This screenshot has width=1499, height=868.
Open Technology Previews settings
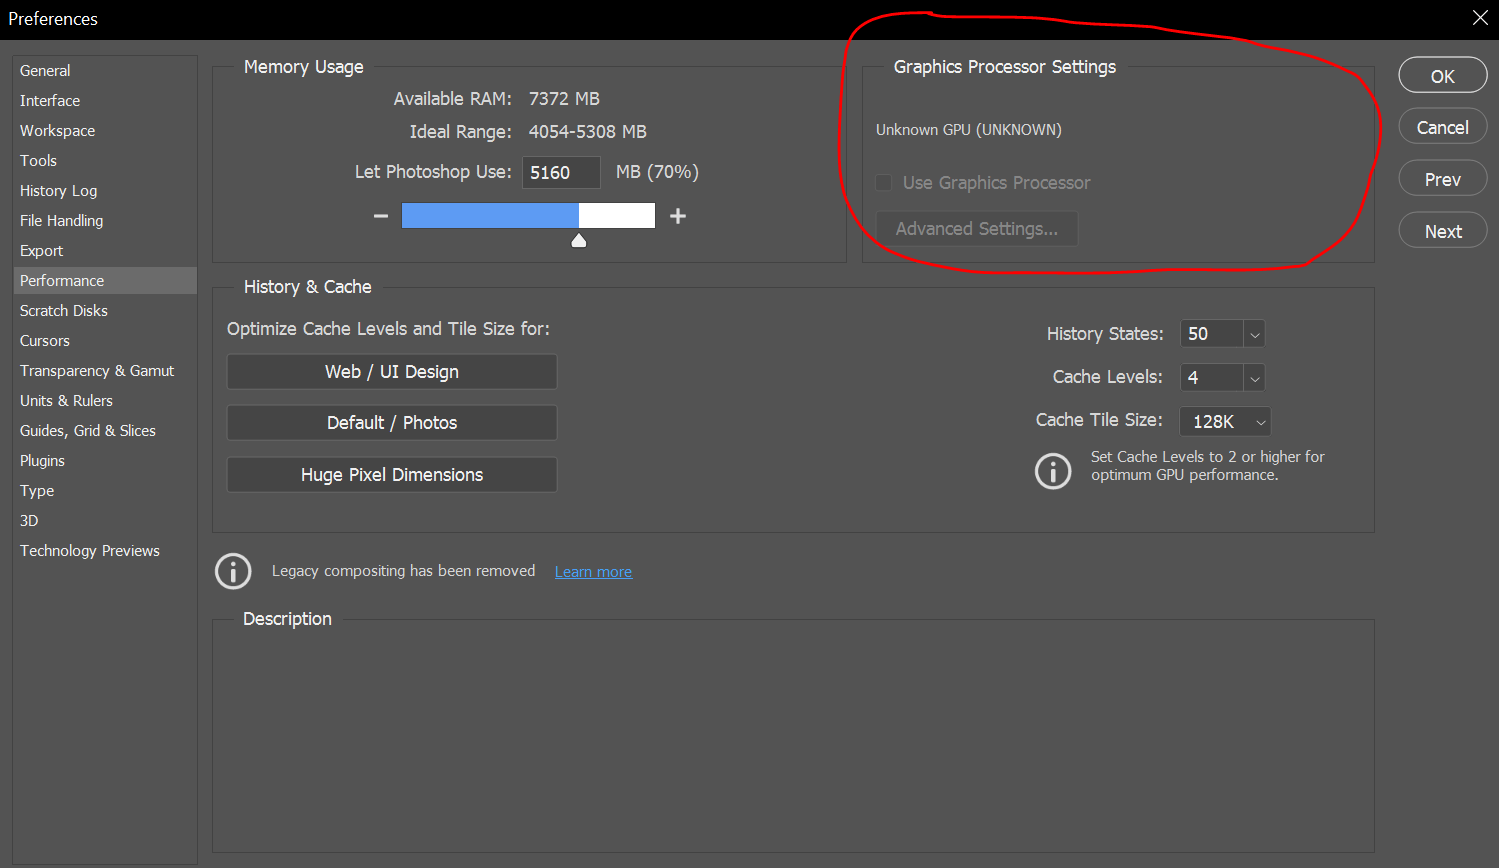click(89, 550)
